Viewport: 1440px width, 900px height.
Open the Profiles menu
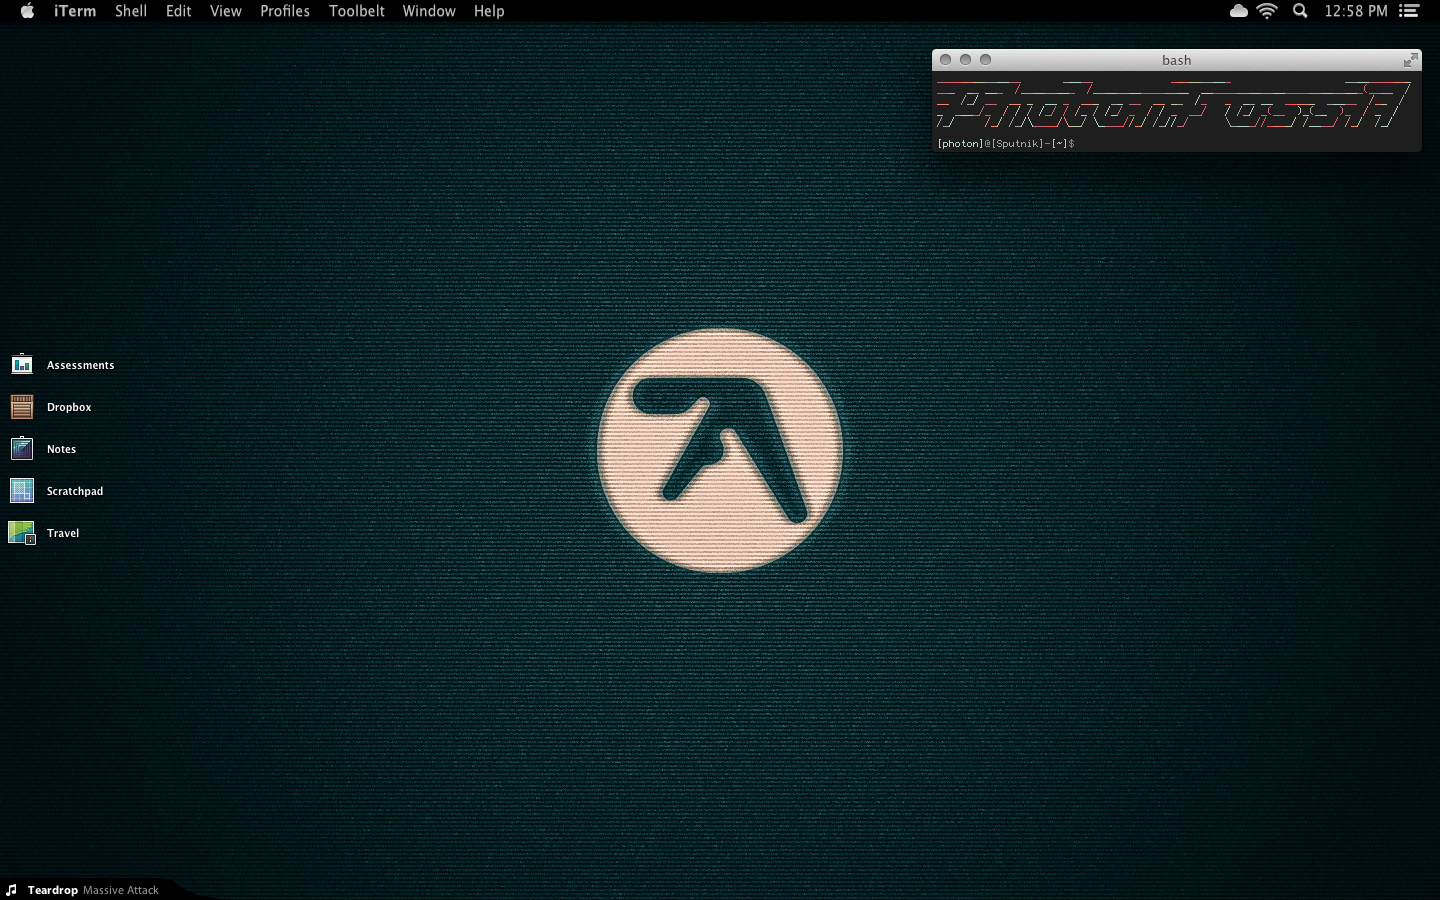[285, 11]
